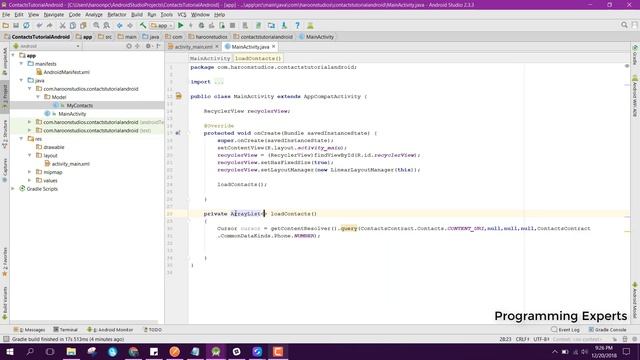Click the Search Everywhere magnifier icon
Viewport: 640px width, 360px height.
(x=624, y=25)
